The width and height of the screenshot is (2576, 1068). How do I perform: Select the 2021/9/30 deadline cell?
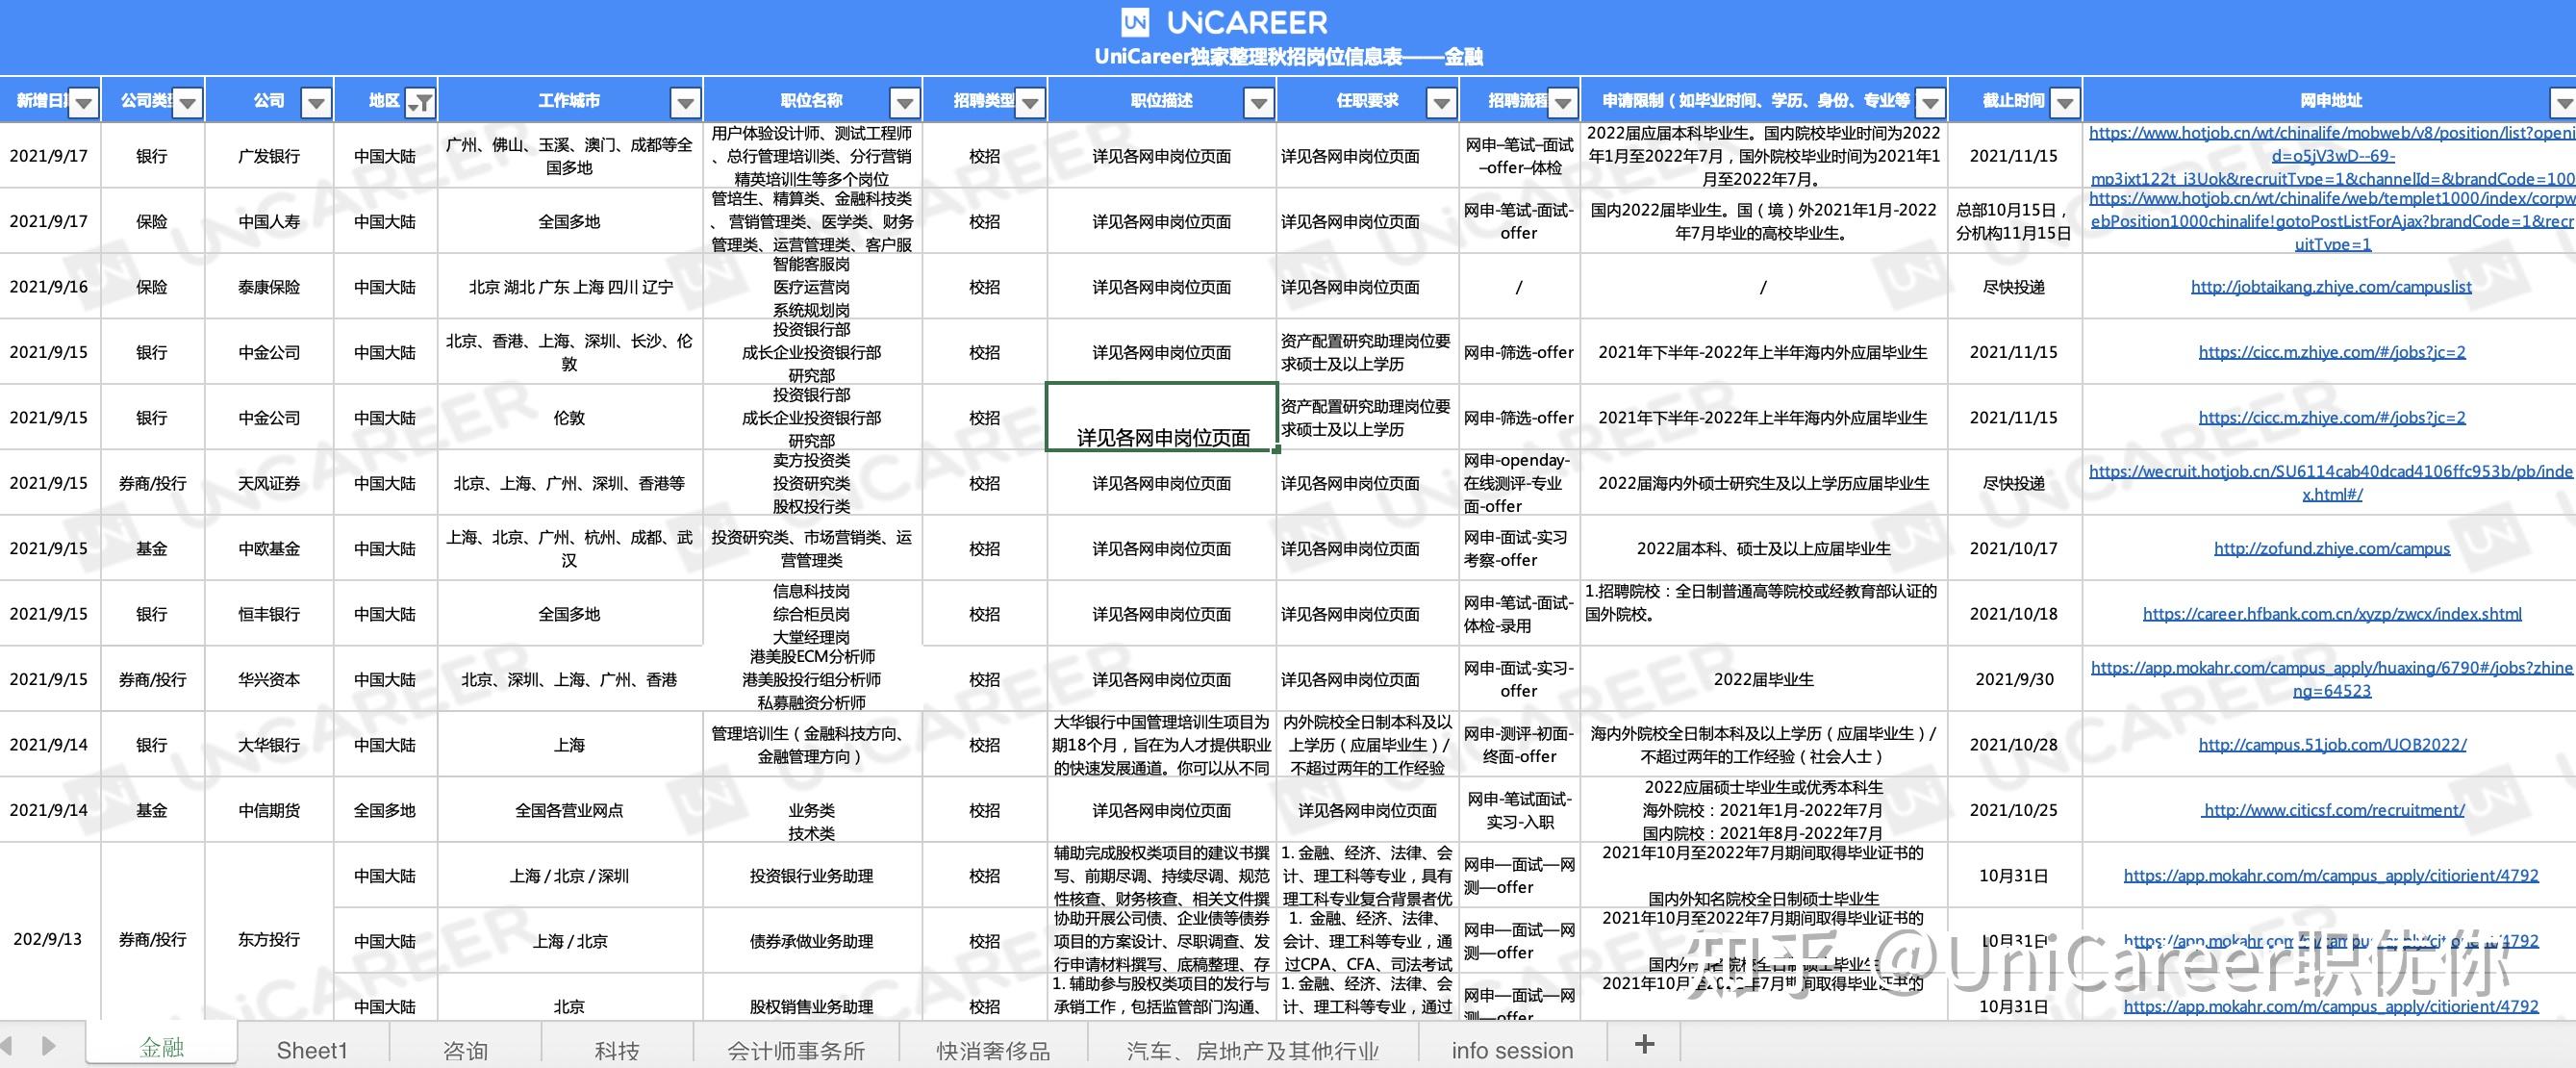click(2014, 680)
